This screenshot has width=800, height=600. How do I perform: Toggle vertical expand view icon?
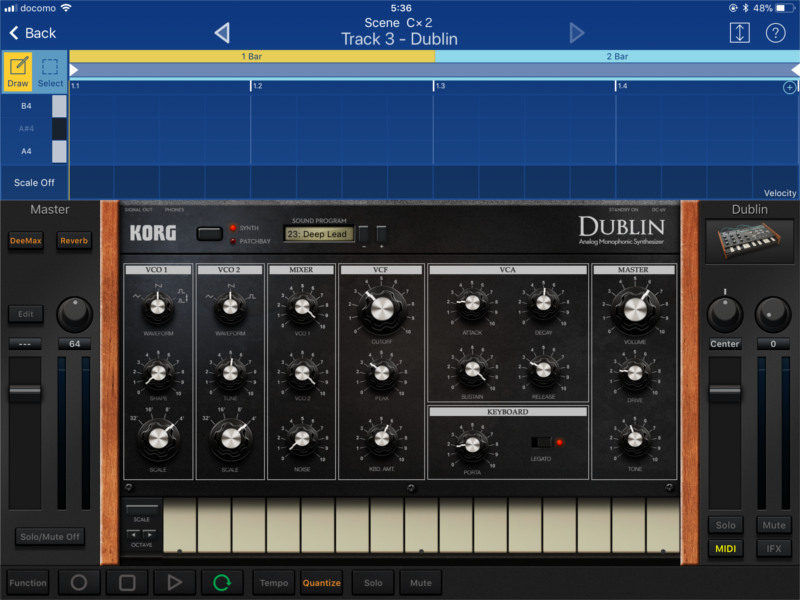(x=739, y=33)
